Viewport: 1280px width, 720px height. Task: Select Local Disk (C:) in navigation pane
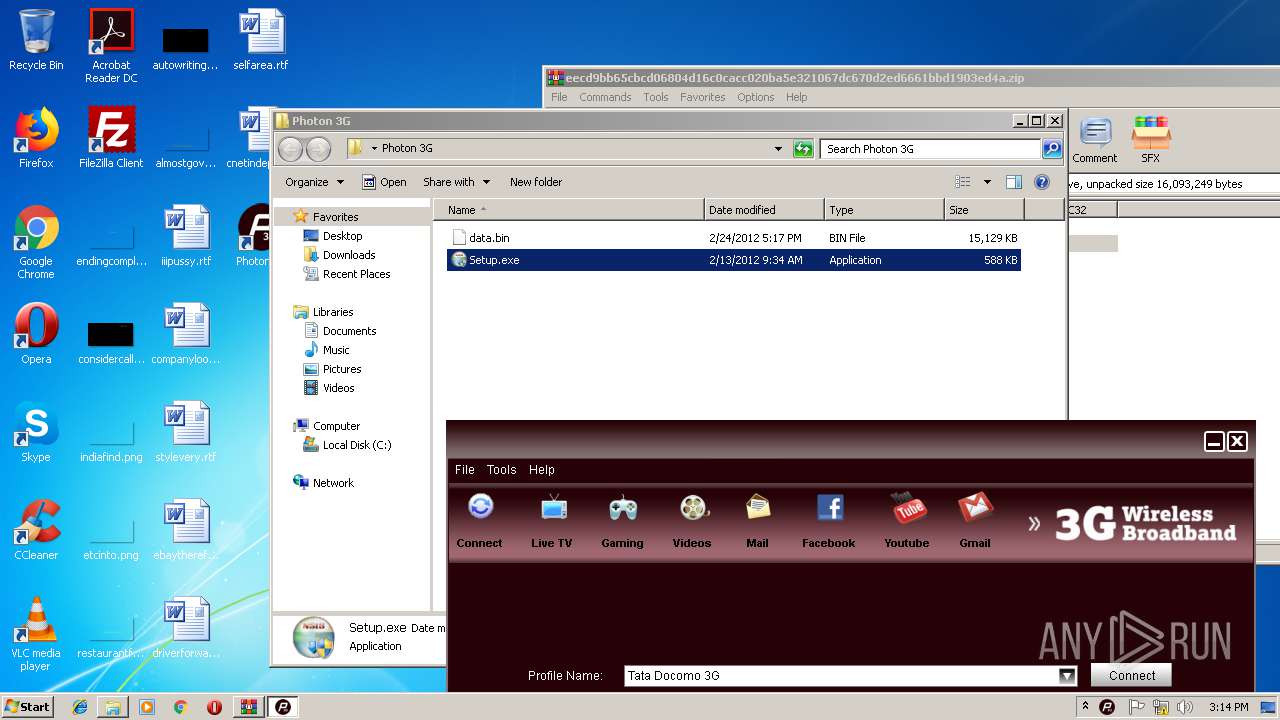tap(347, 445)
